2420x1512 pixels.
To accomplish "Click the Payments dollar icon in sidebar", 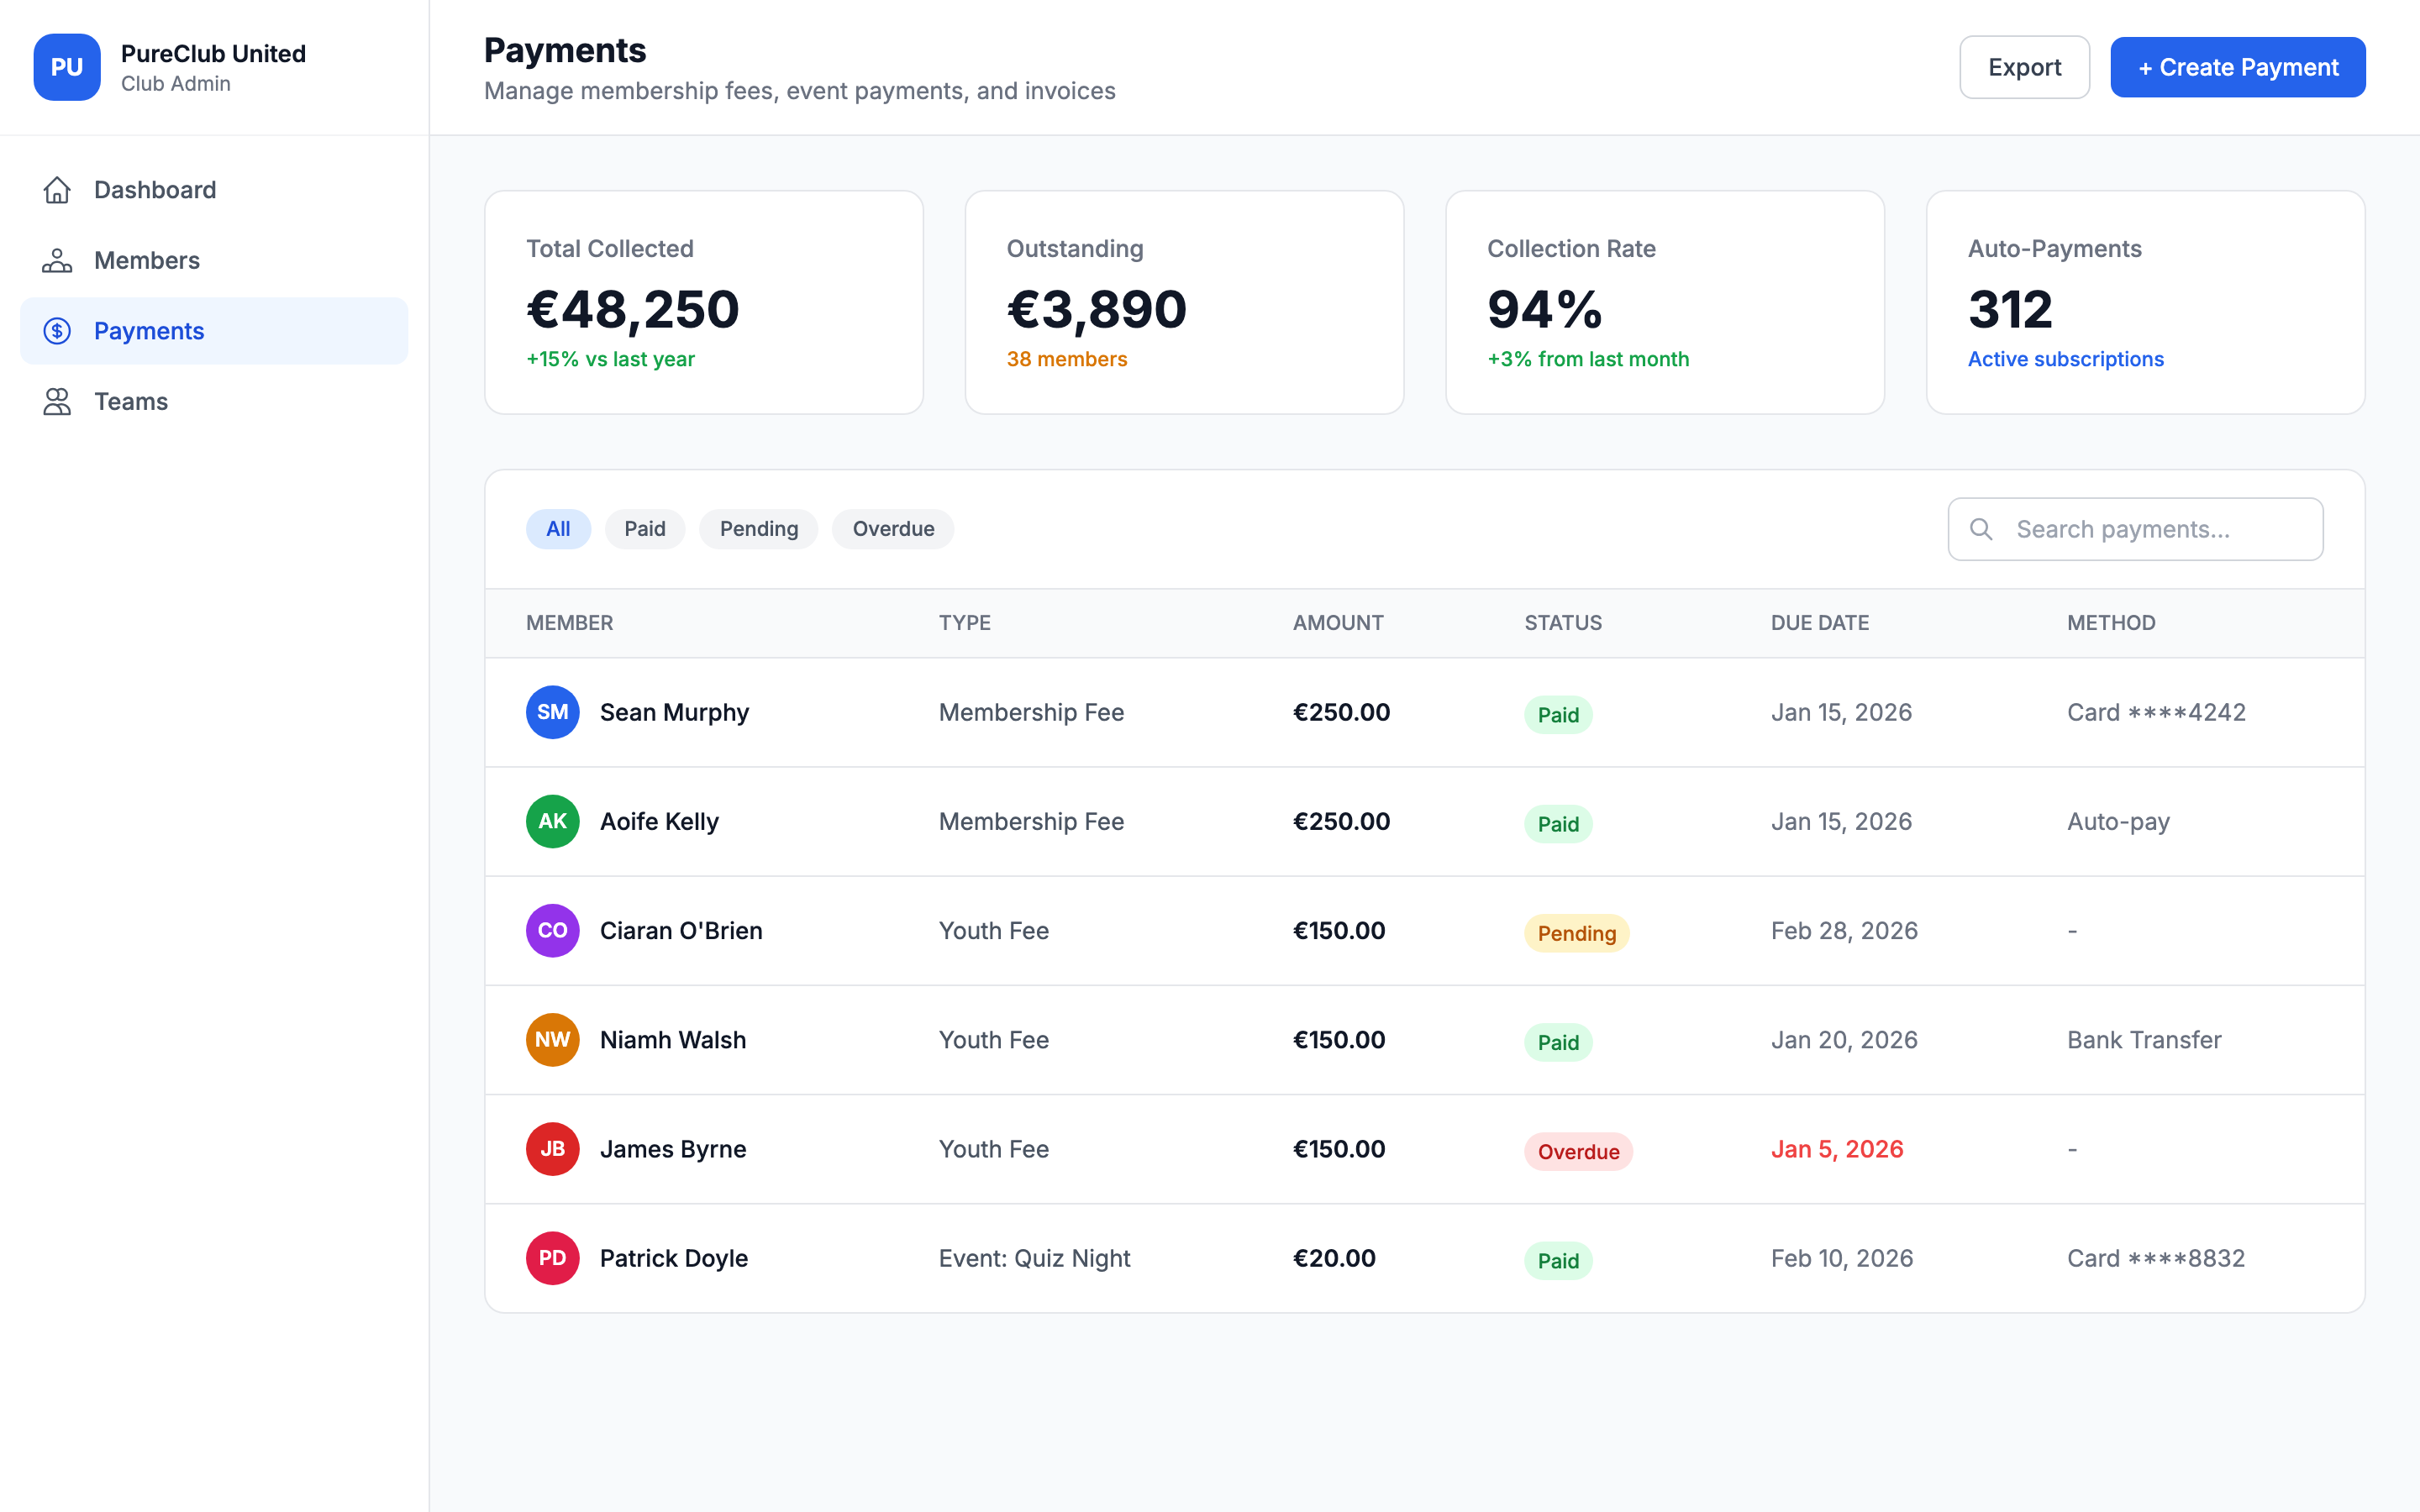I will coord(57,330).
